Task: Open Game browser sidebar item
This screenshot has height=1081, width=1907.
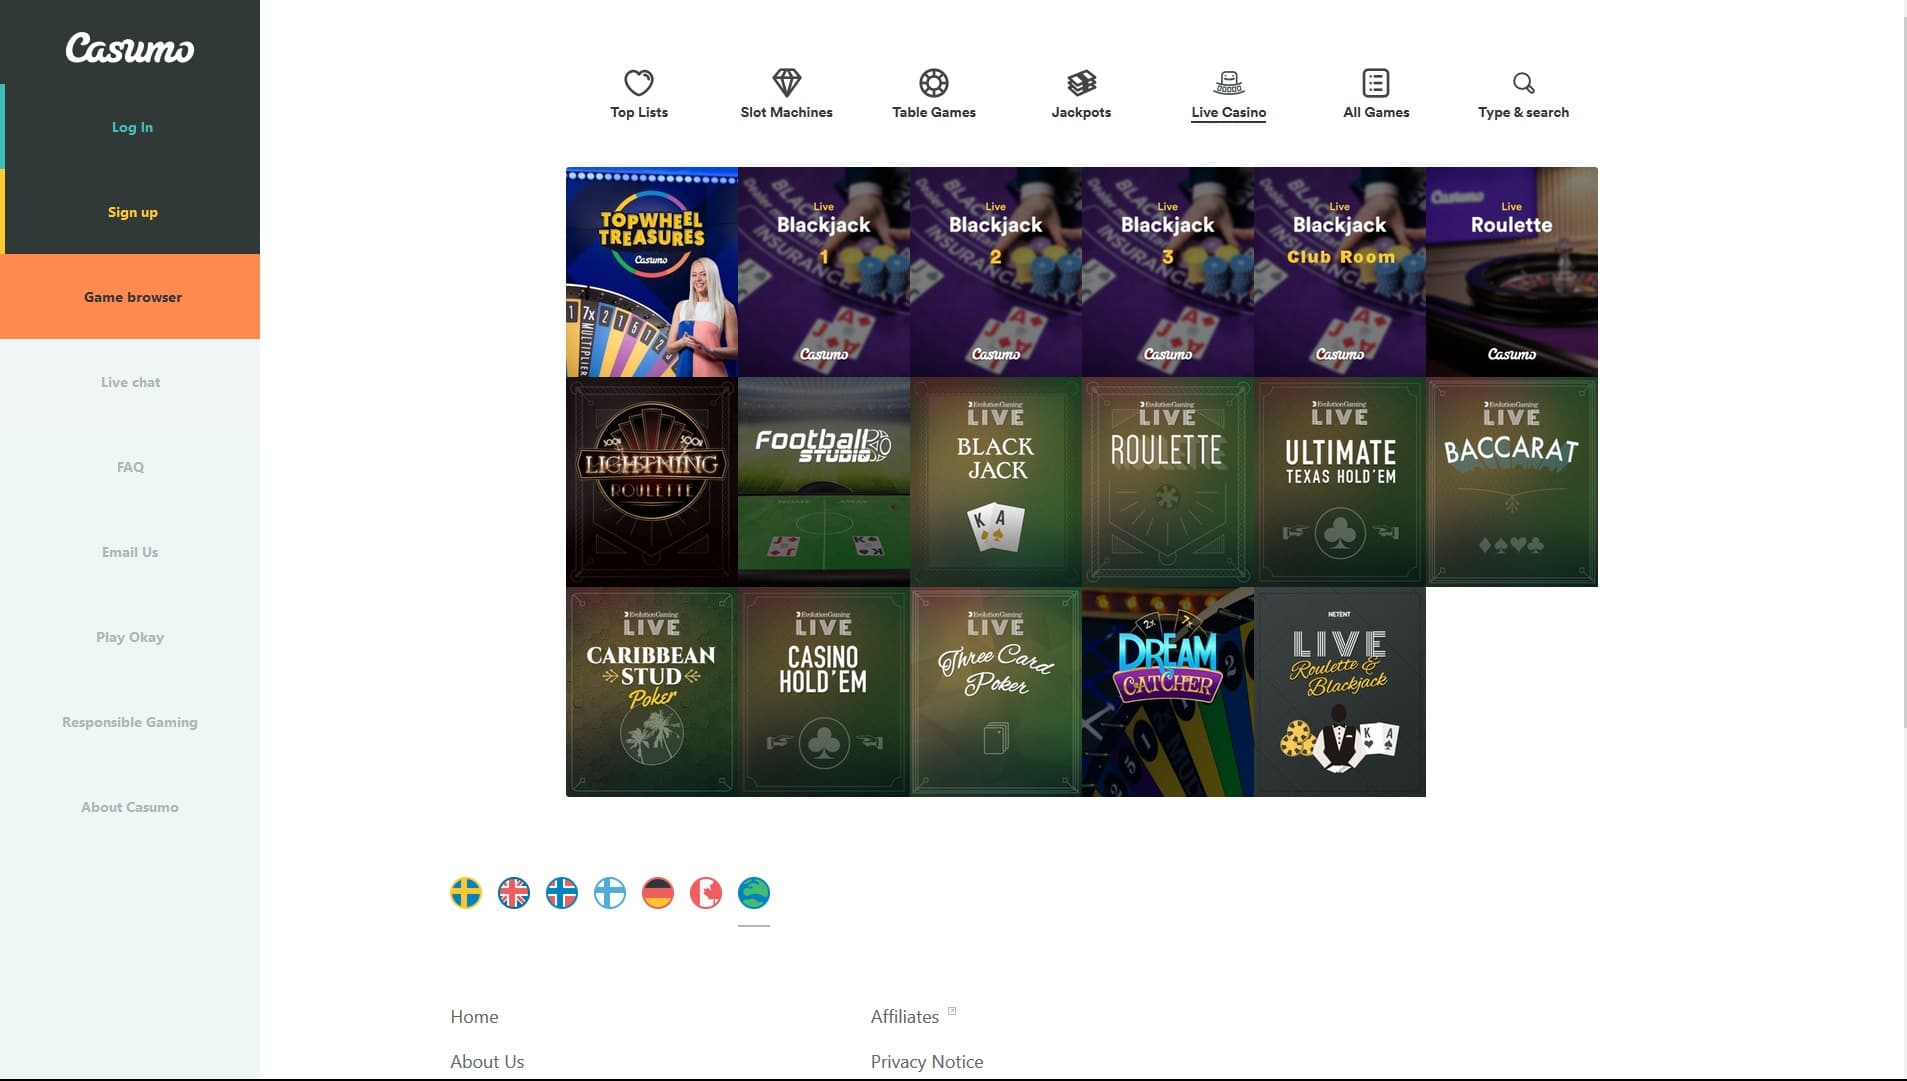Action: [x=130, y=297]
